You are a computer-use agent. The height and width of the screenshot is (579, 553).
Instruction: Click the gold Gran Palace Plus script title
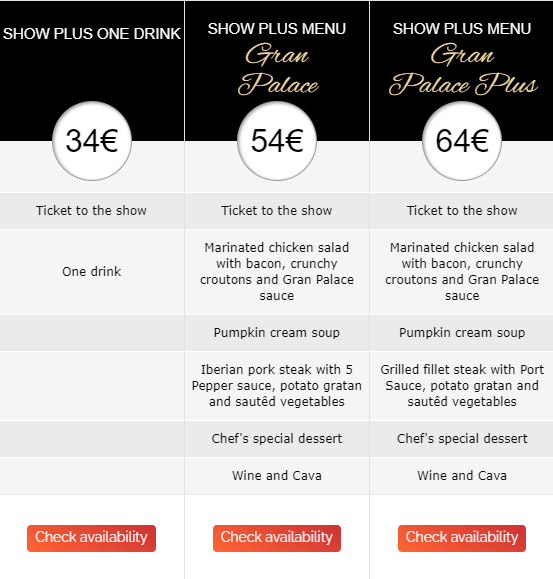[x=463, y=69]
